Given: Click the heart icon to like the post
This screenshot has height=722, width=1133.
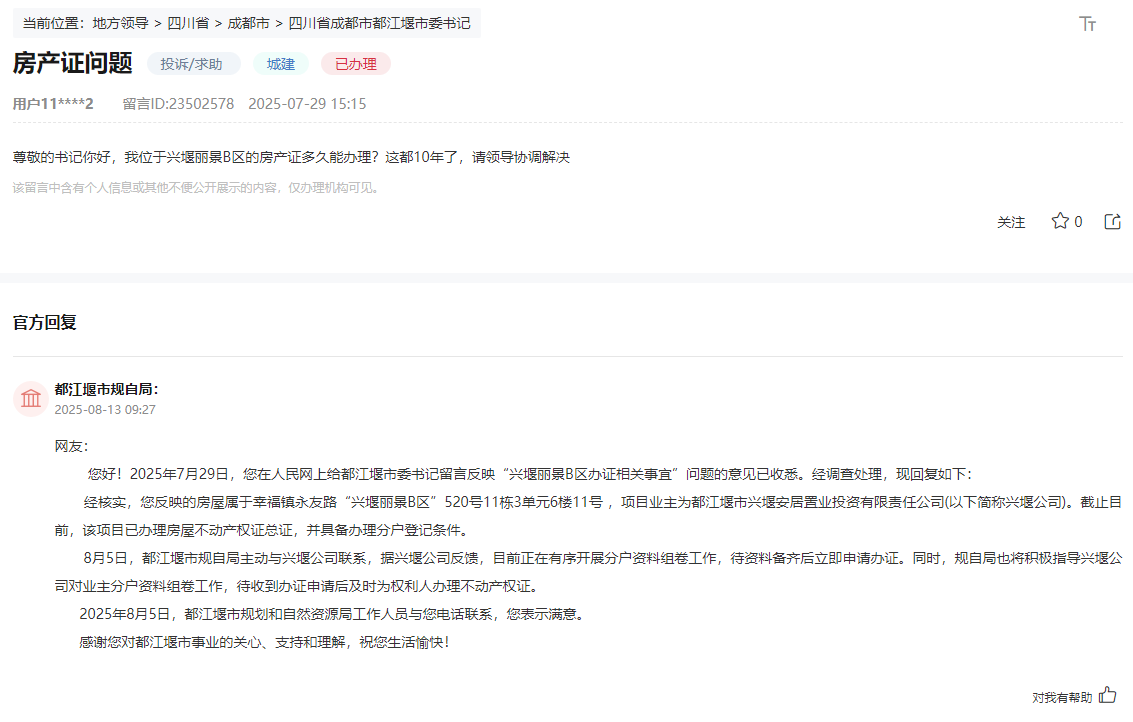Looking at the screenshot, I should 1060,221.
